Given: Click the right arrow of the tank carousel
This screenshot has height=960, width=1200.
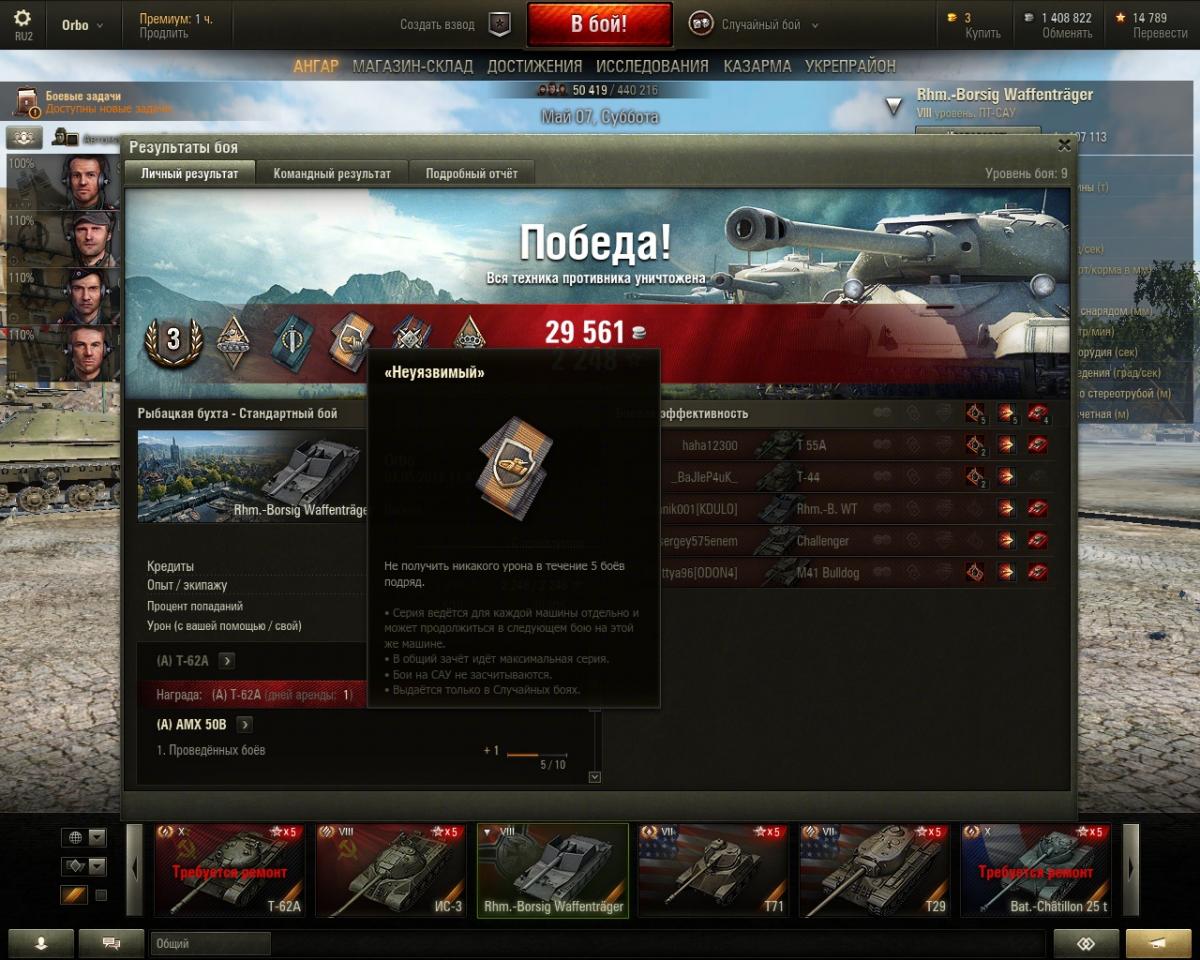Looking at the screenshot, I should tap(1131, 870).
